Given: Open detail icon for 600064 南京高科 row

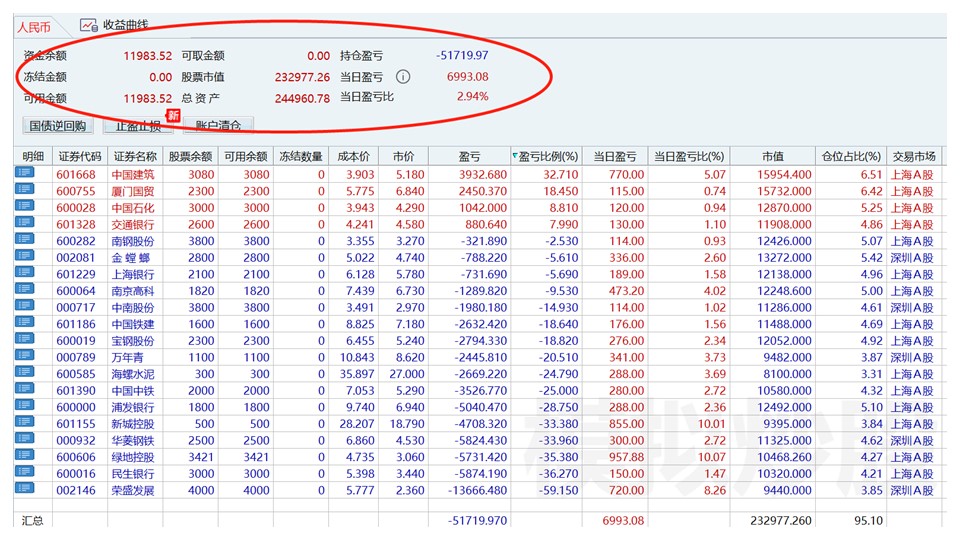Looking at the screenshot, I should click(x=24, y=288).
